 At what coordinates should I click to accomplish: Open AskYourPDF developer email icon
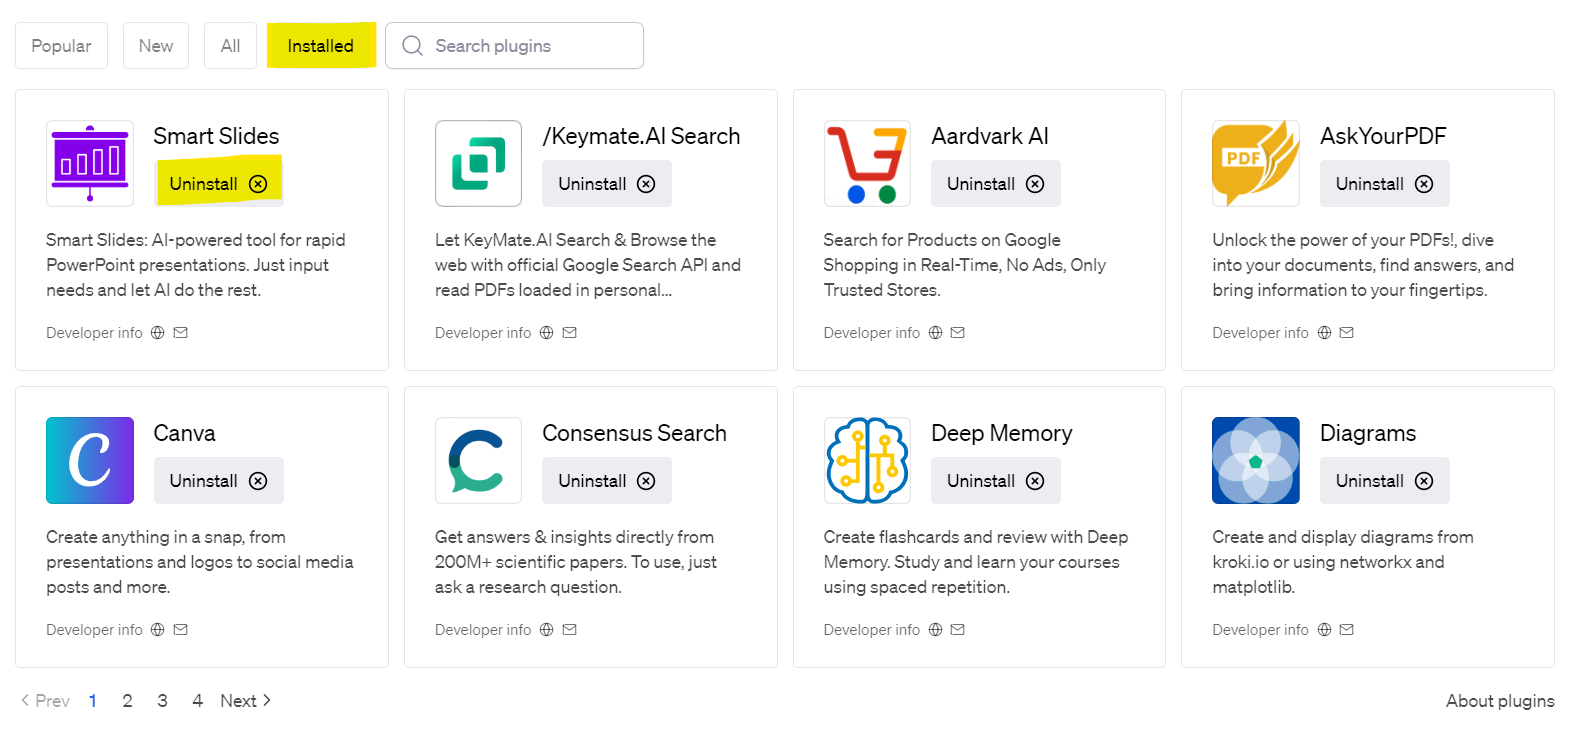[1347, 333]
